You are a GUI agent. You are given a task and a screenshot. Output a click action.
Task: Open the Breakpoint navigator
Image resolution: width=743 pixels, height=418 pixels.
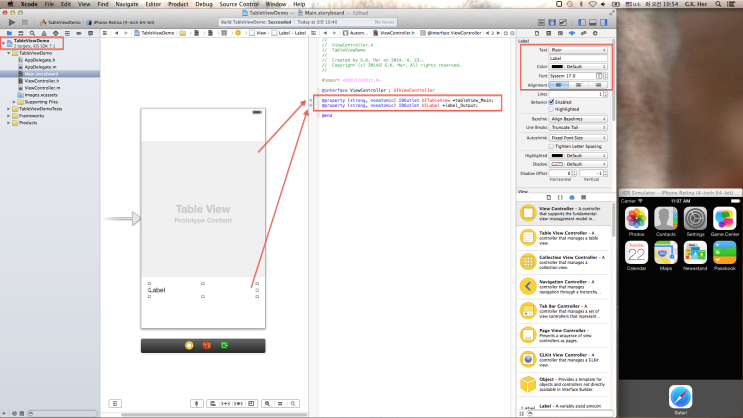pyautogui.click(x=79, y=33)
